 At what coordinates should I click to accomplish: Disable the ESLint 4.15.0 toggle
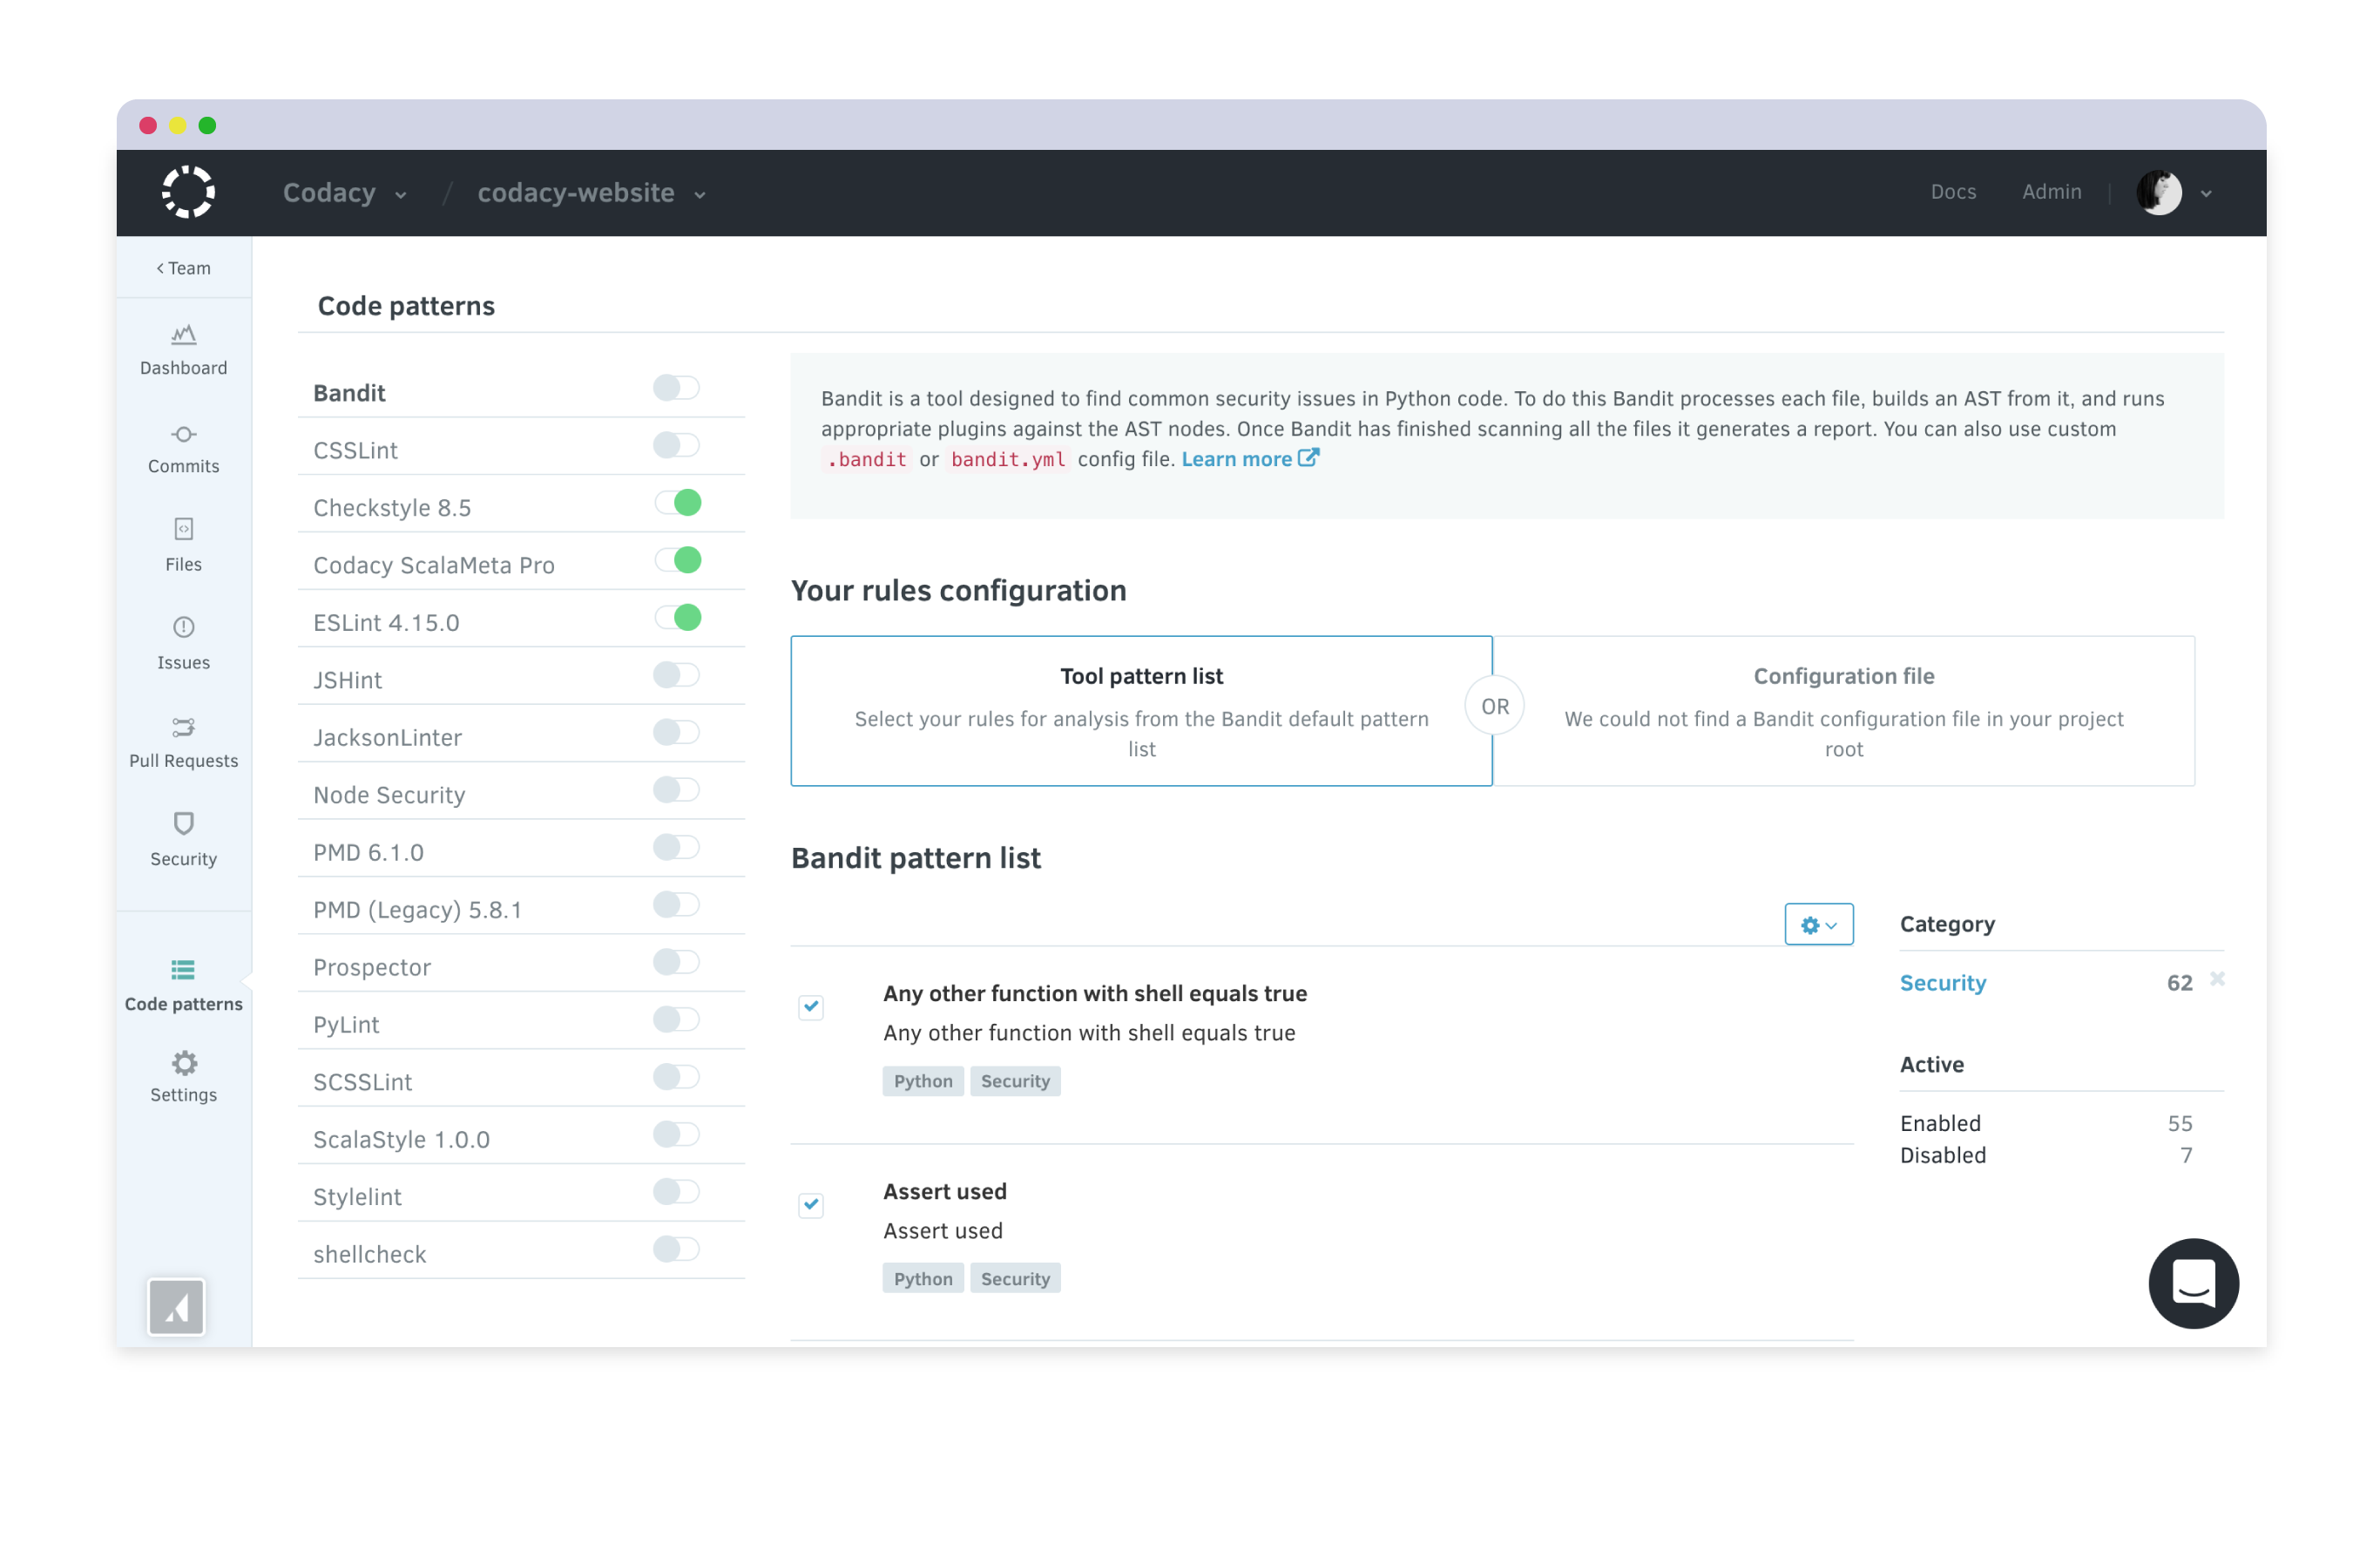coord(678,618)
